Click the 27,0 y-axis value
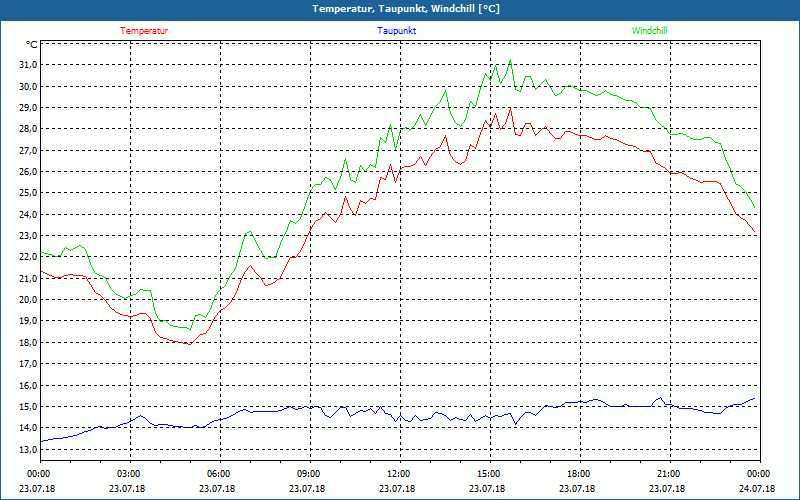This screenshot has width=800, height=500. point(28,151)
